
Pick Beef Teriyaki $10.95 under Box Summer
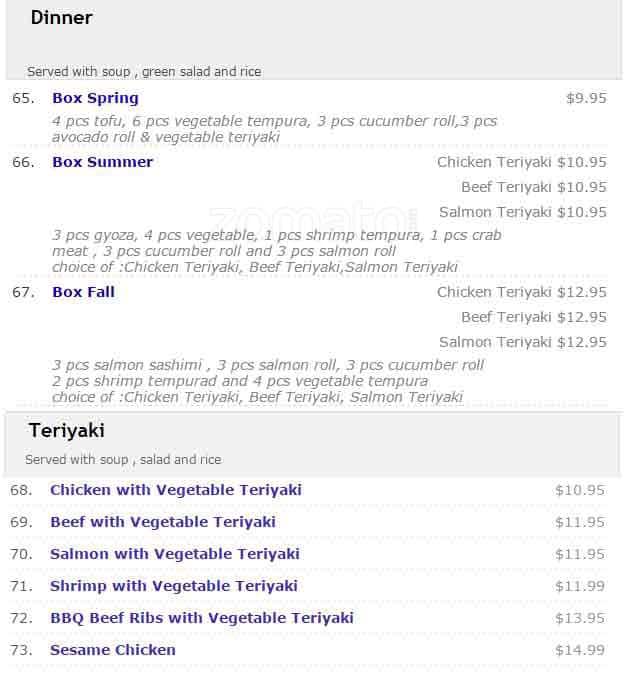(x=533, y=187)
